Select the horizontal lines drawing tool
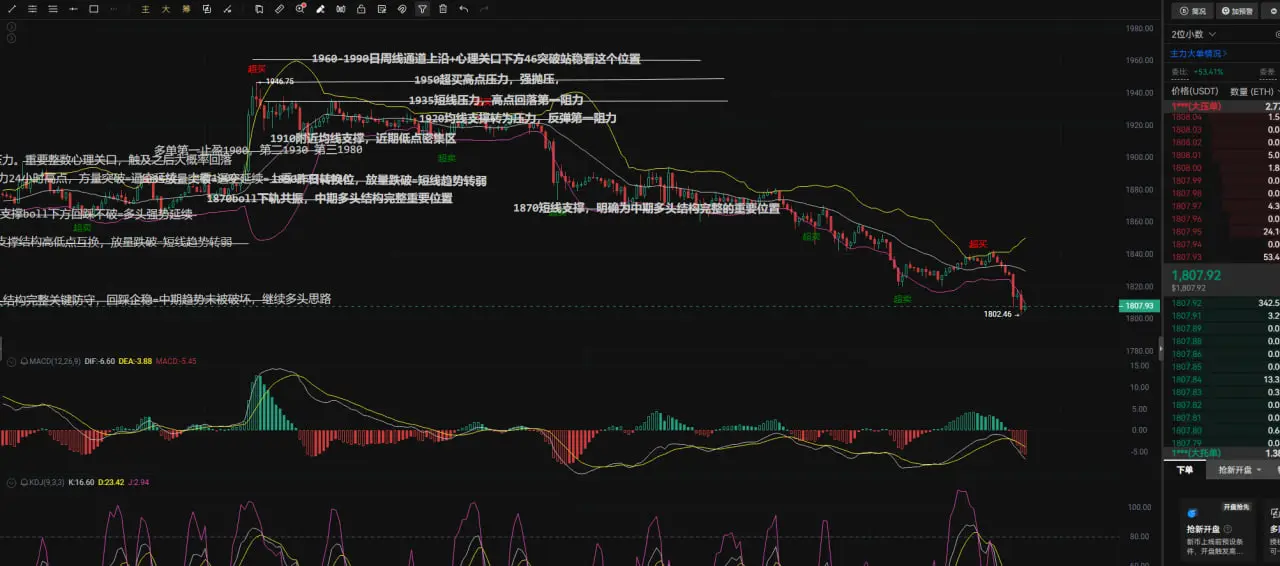The height and width of the screenshot is (566, 1280). click(33, 9)
